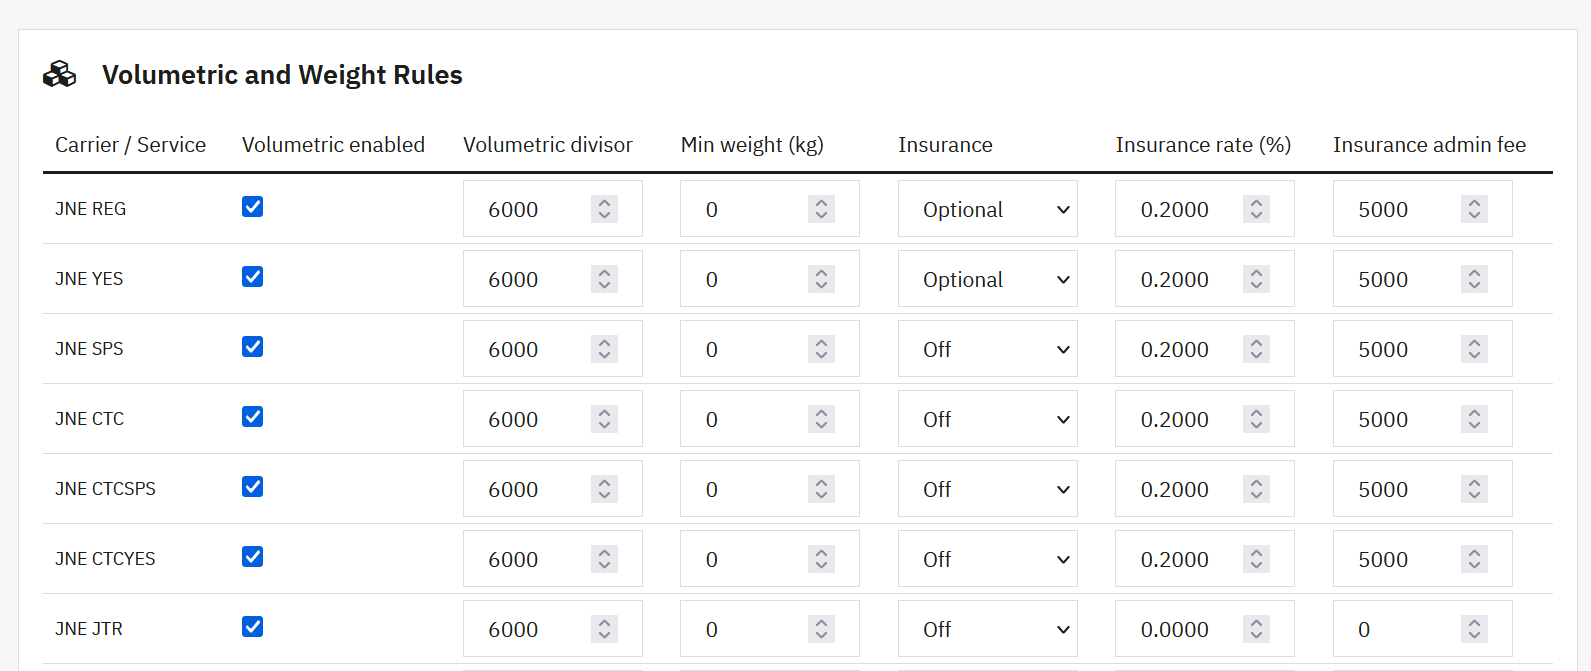The width and height of the screenshot is (1591, 671).
Task: Toggle volumetric checkbox for JNE JTR
Action: 252,627
